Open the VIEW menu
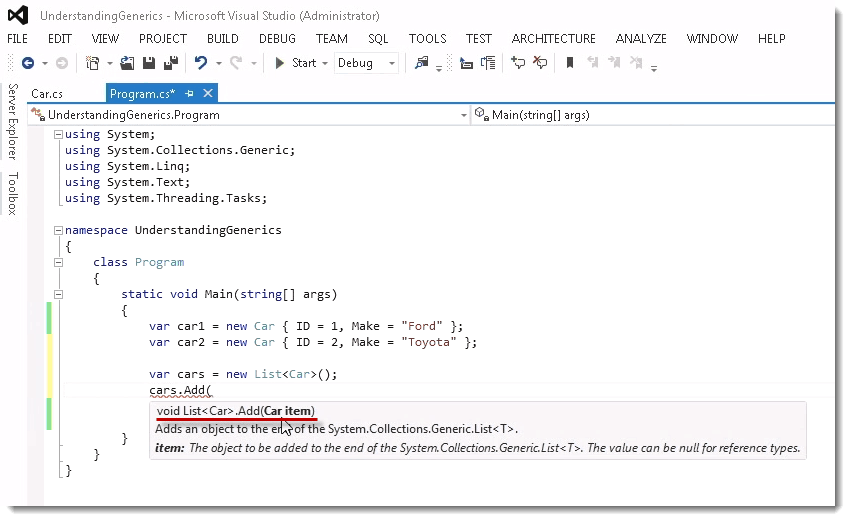The image size is (850, 521). (x=105, y=38)
